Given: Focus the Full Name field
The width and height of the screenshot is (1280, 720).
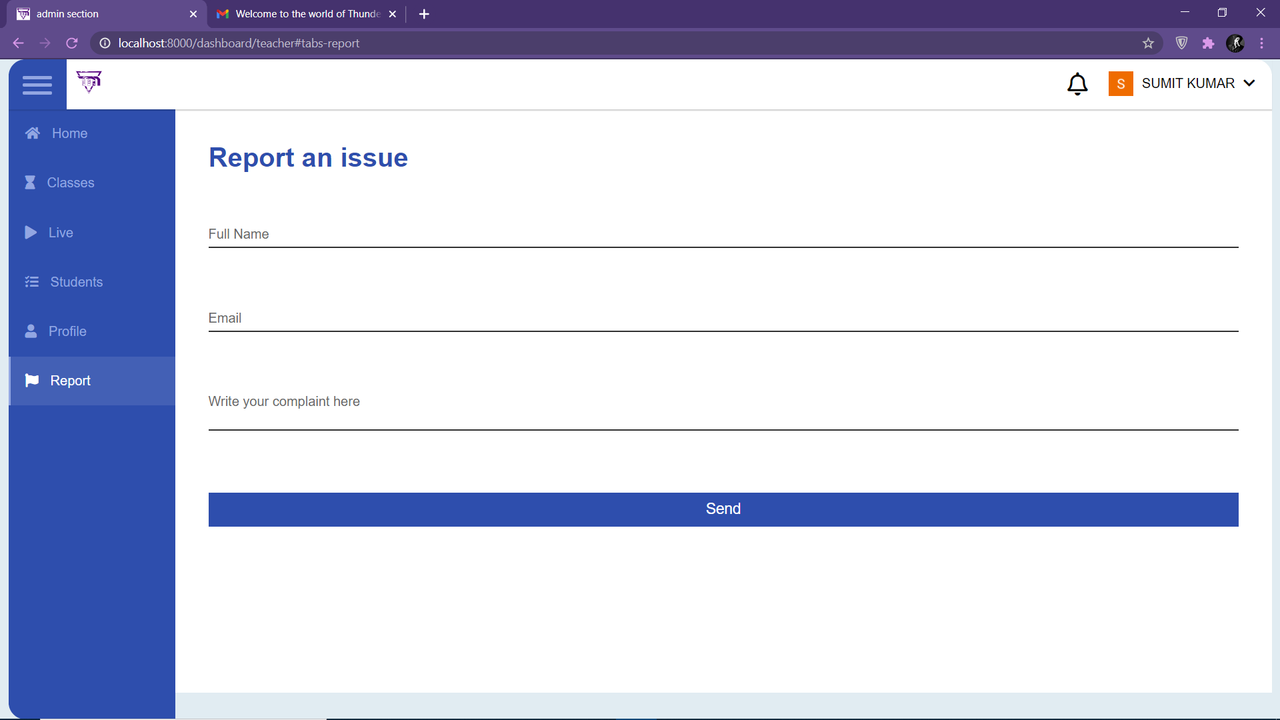Looking at the screenshot, I should tap(723, 234).
